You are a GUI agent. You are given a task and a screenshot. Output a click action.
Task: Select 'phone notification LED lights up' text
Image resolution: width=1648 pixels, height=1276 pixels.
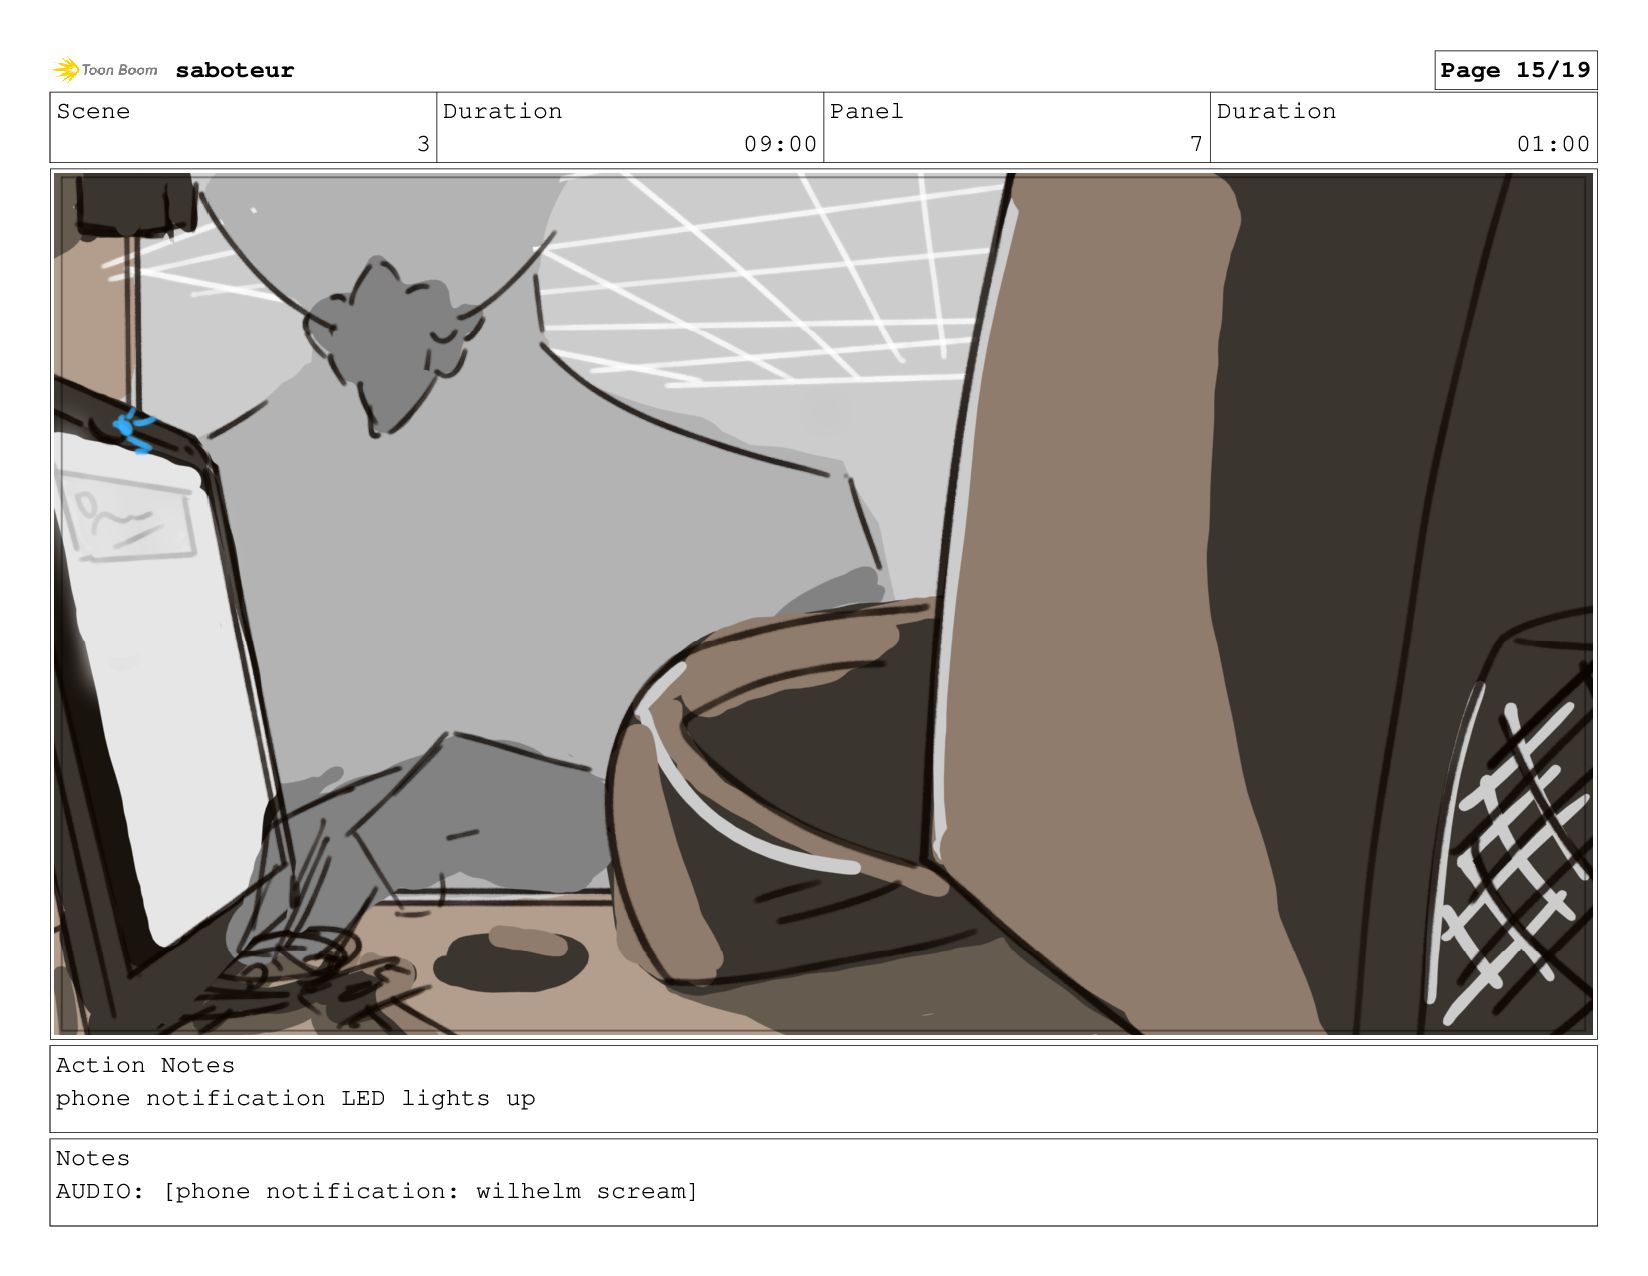pyautogui.click(x=295, y=1098)
